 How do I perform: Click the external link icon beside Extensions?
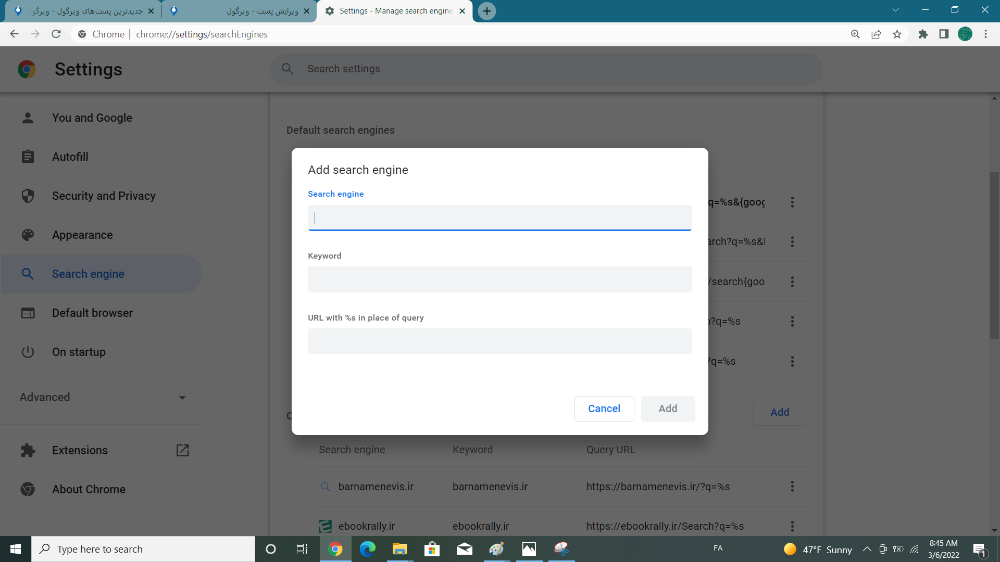point(182,450)
